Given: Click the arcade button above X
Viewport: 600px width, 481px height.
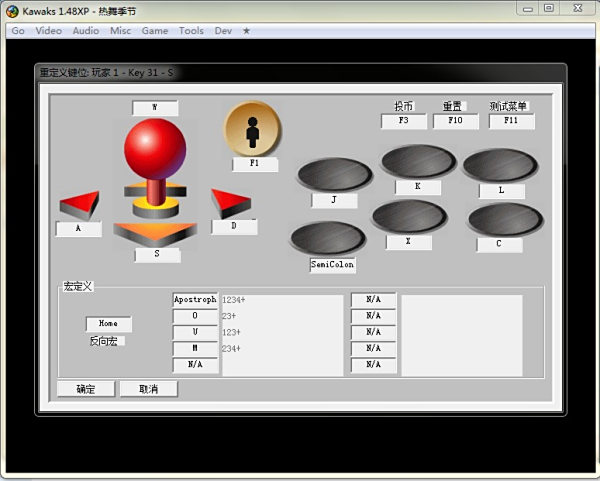Looking at the screenshot, I should [x=409, y=217].
